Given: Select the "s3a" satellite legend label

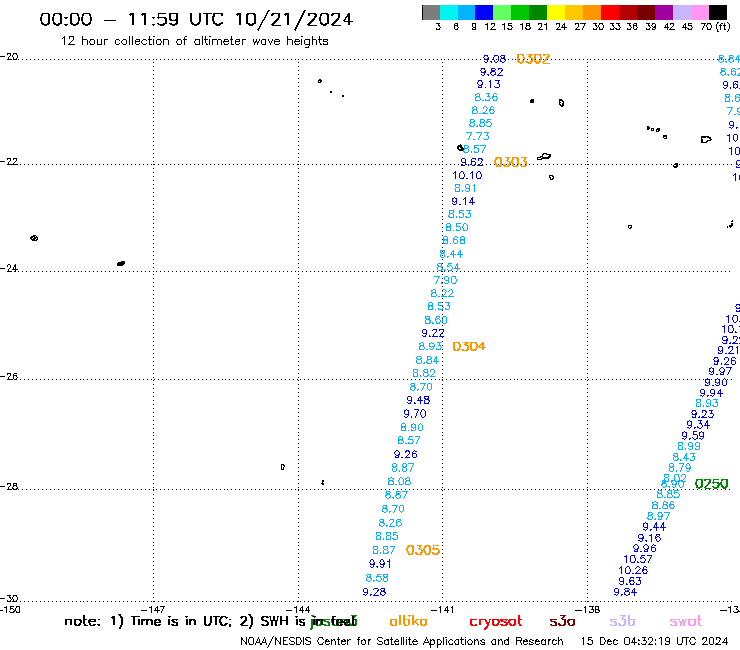Looking at the screenshot, I should point(562,621).
